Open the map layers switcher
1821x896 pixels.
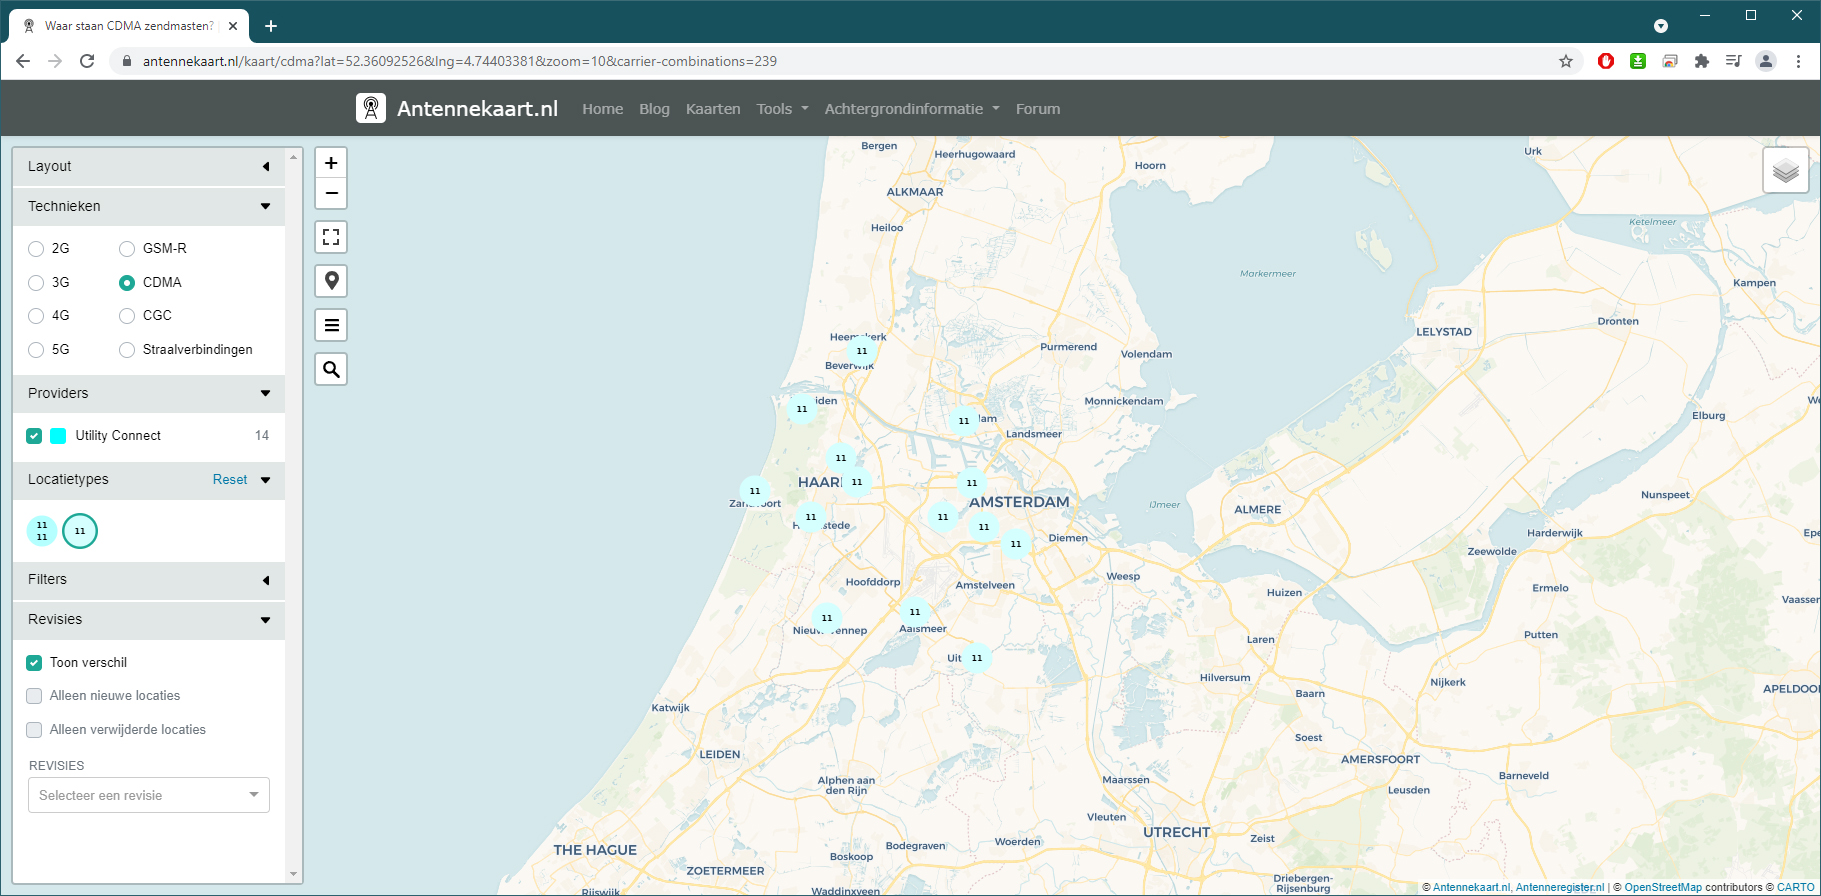tap(1786, 170)
